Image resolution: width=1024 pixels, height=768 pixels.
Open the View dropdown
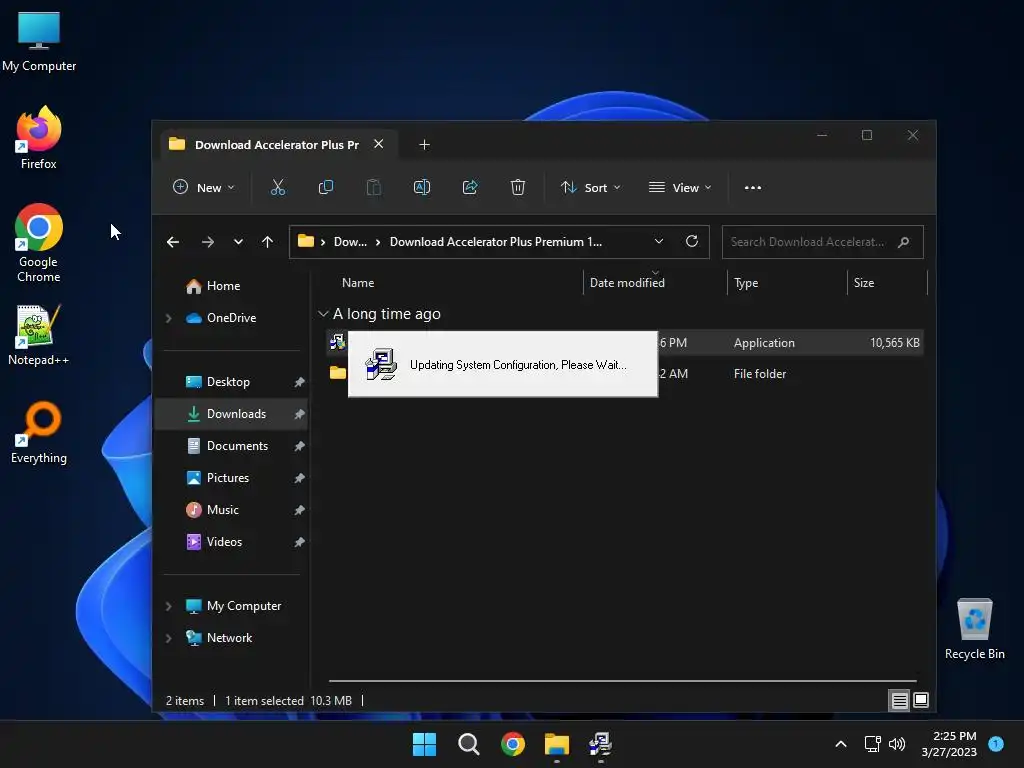click(680, 187)
